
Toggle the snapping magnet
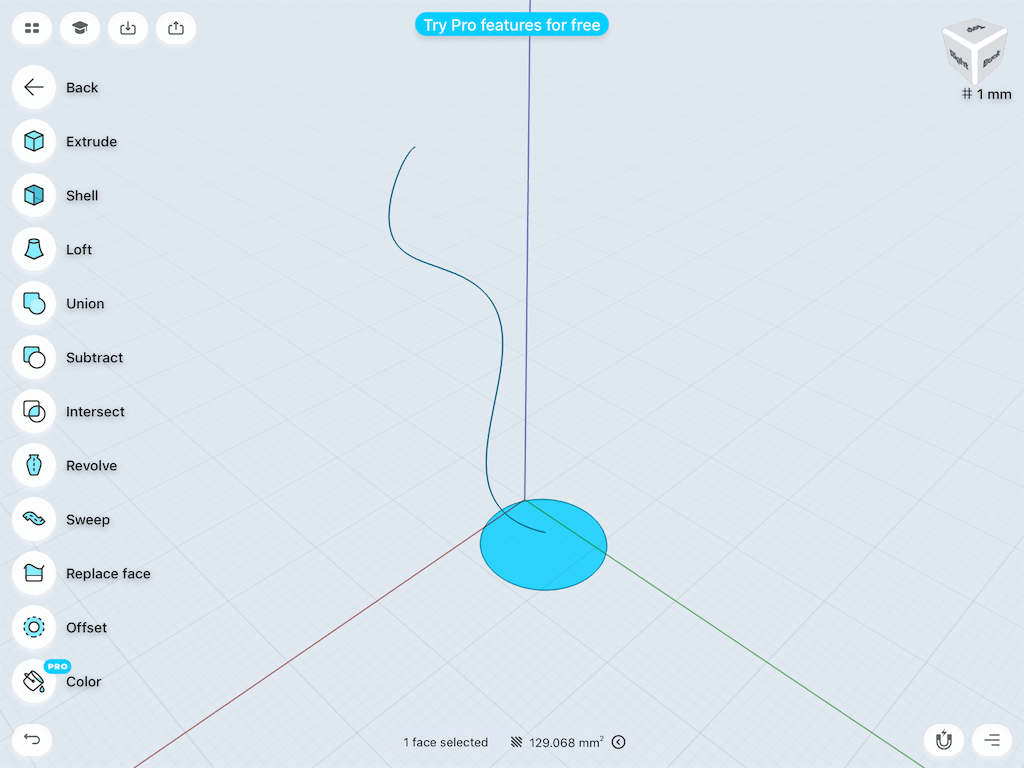pyautogui.click(x=944, y=740)
